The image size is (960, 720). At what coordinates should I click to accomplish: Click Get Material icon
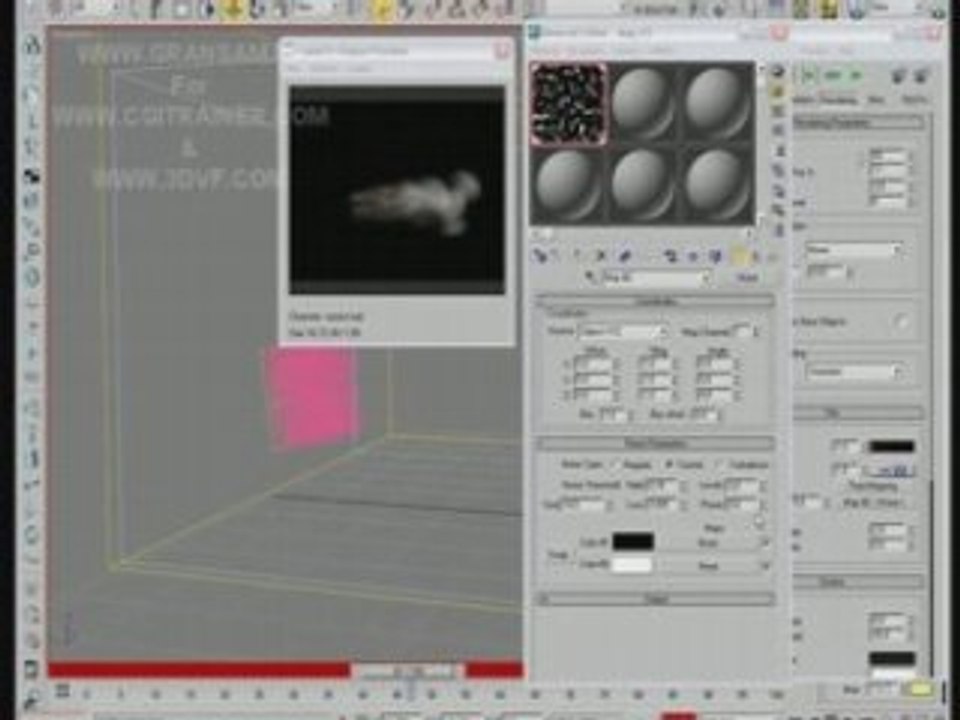540,256
